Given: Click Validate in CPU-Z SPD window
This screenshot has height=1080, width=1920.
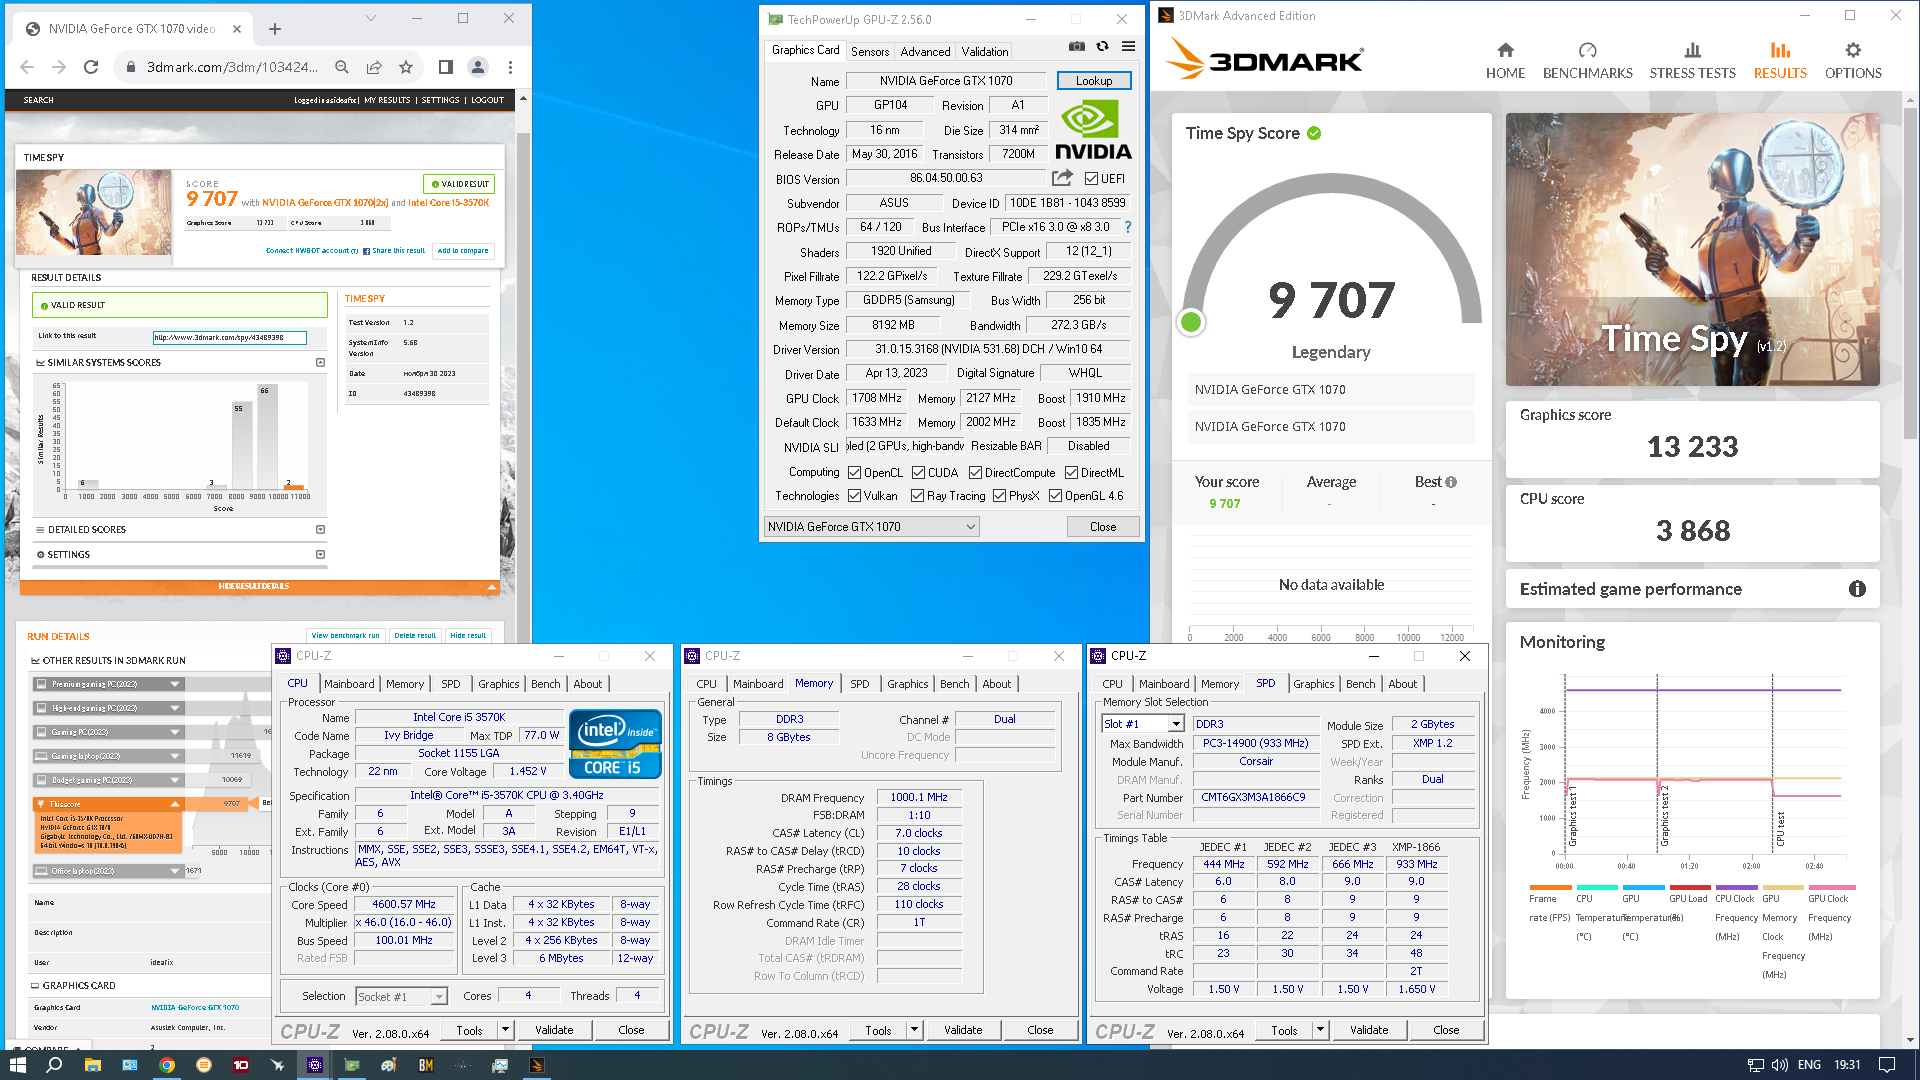Looking at the screenshot, I should 1369,1030.
